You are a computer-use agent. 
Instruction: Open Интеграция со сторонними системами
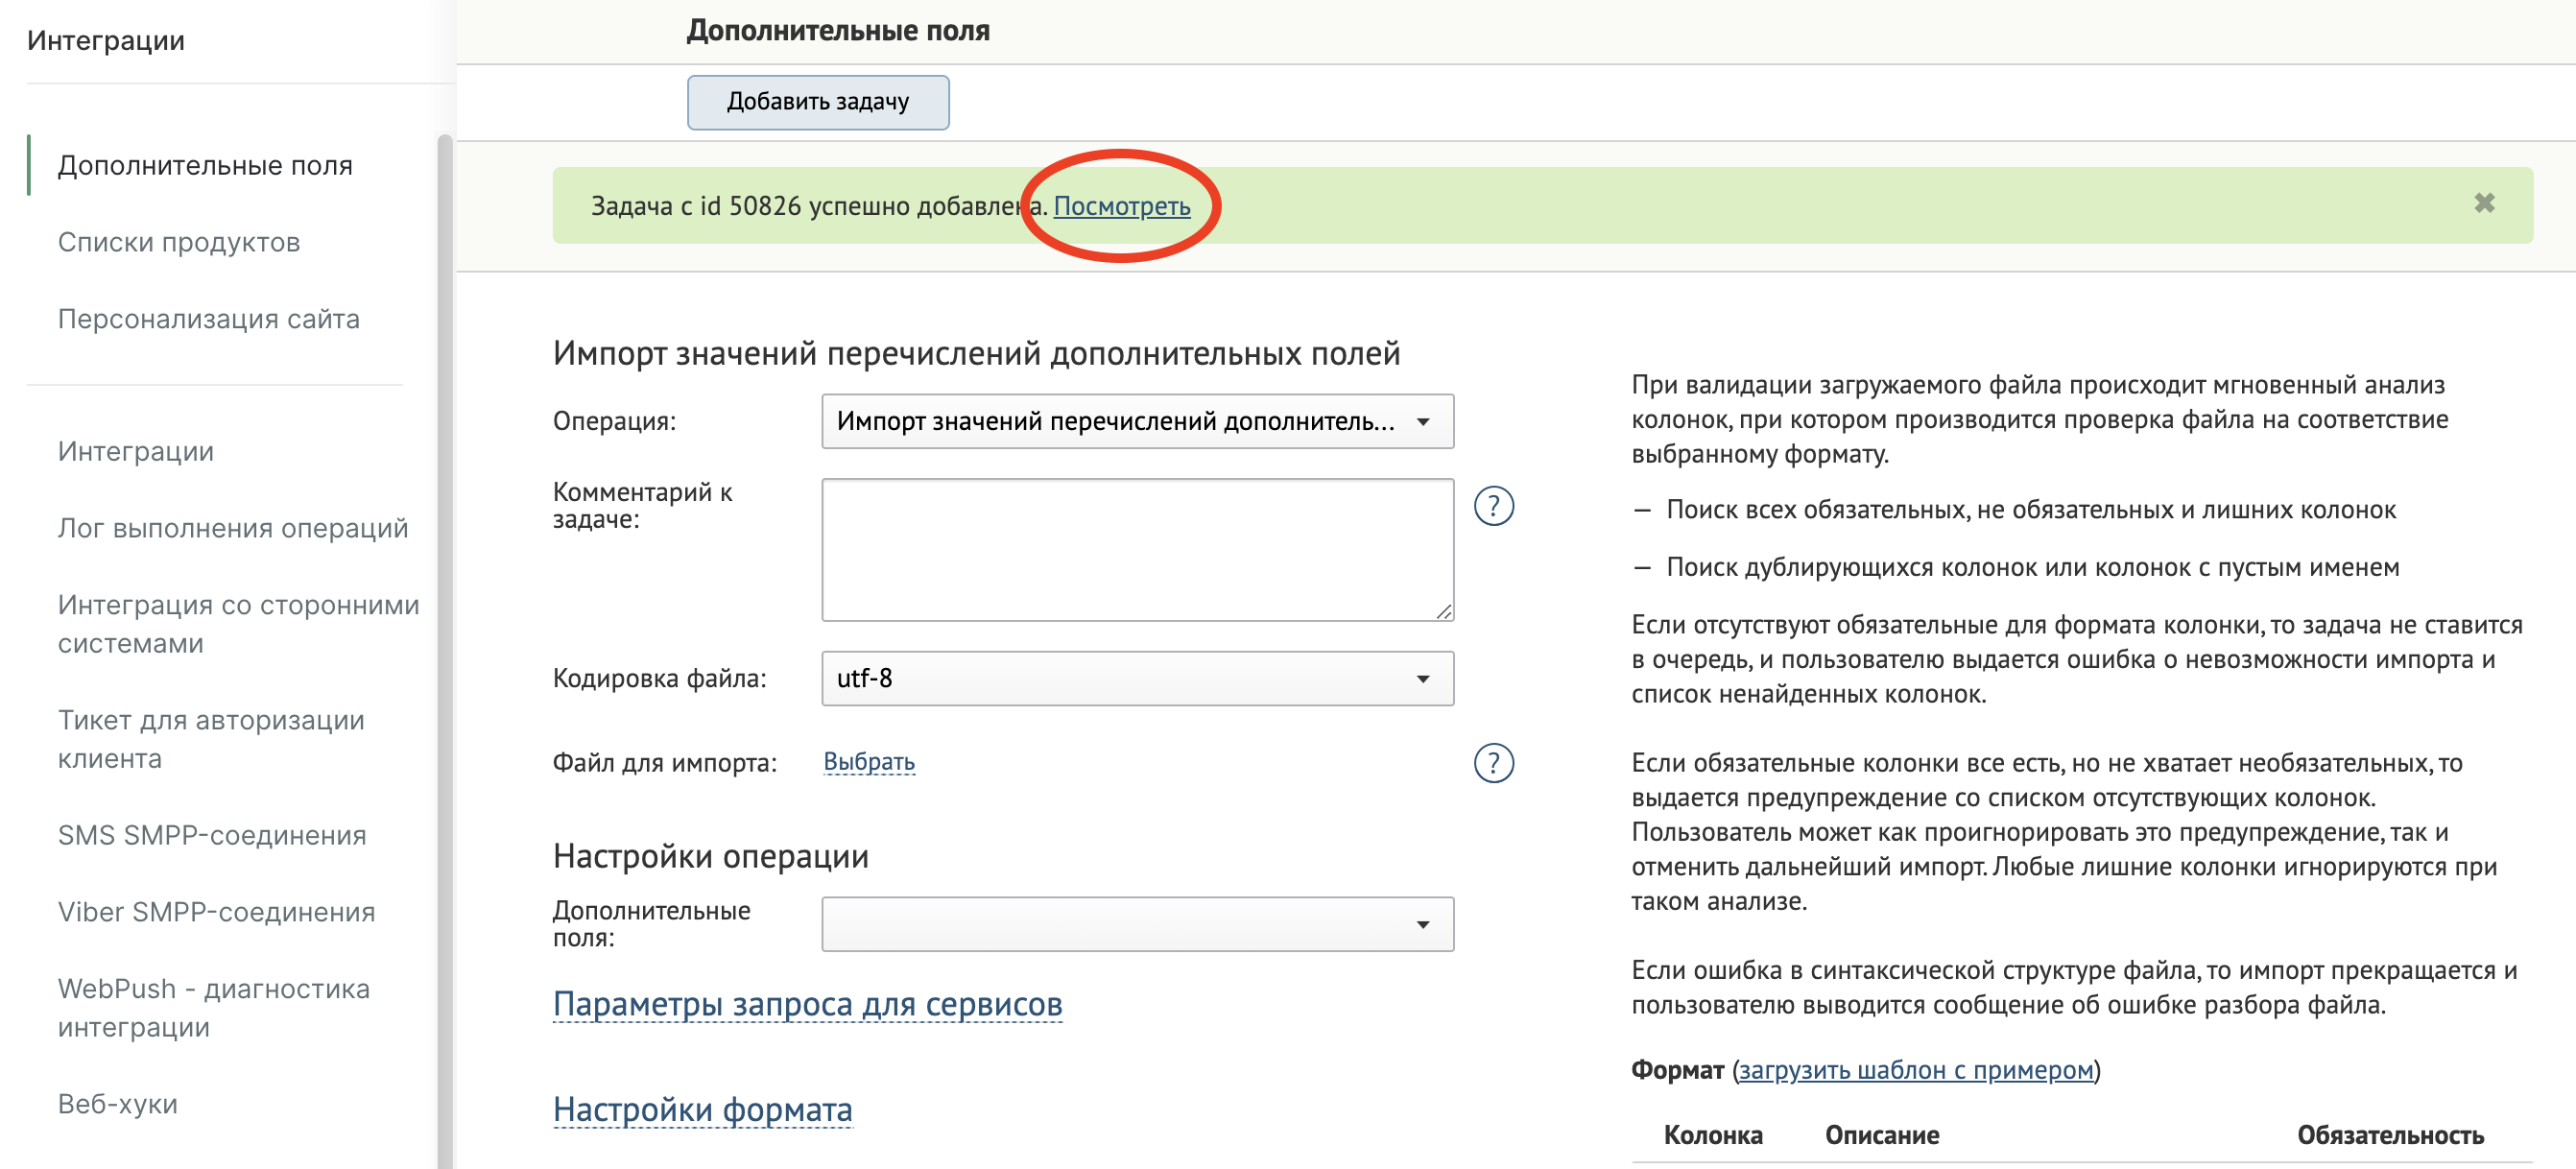(238, 624)
